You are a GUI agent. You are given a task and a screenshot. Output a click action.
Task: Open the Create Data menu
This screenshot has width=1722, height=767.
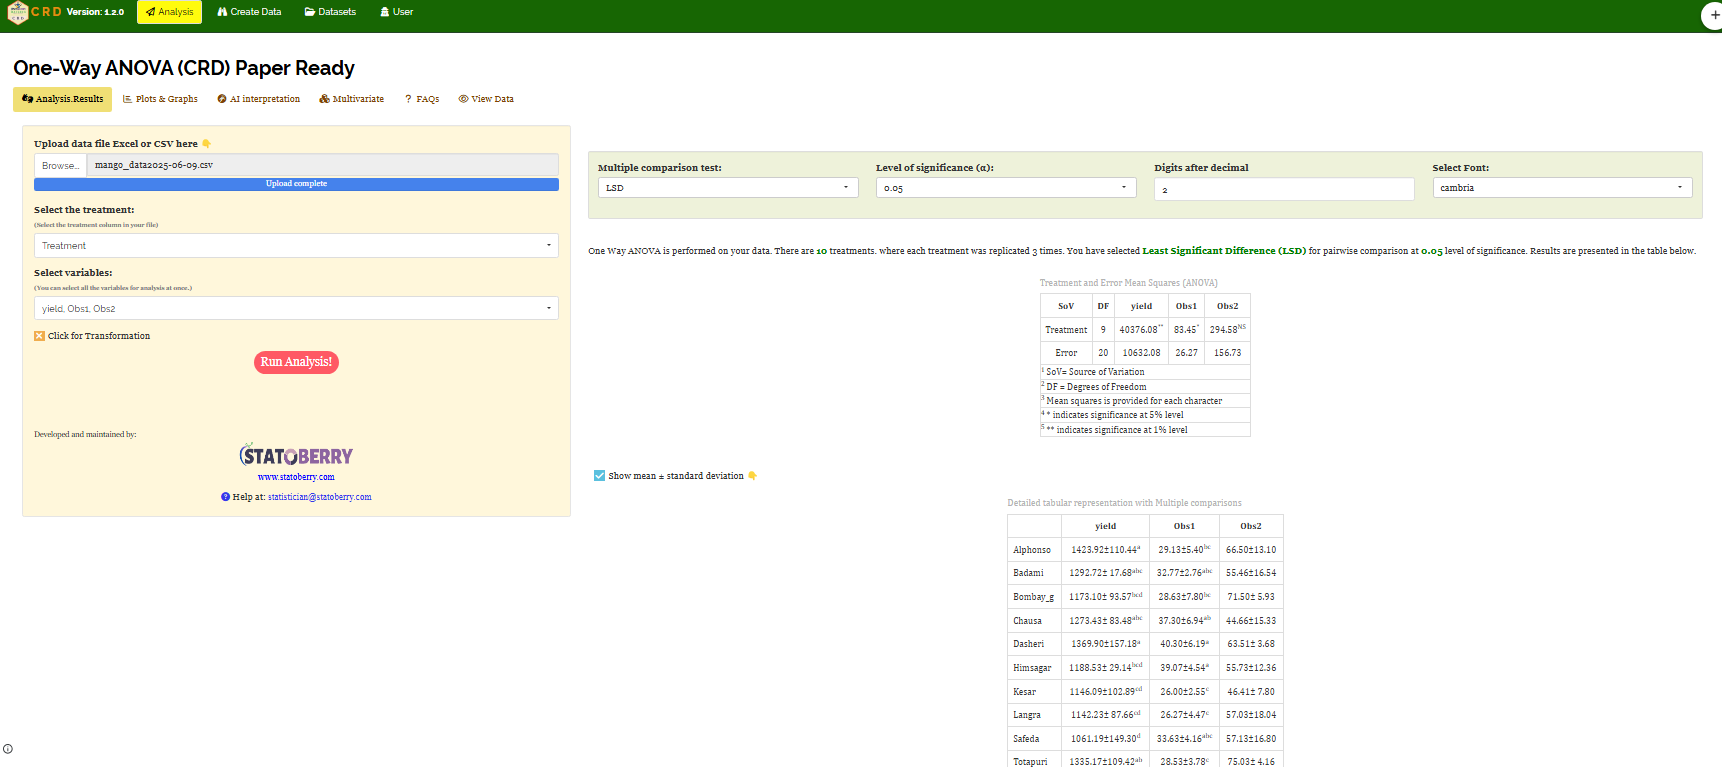click(x=249, y=12)
